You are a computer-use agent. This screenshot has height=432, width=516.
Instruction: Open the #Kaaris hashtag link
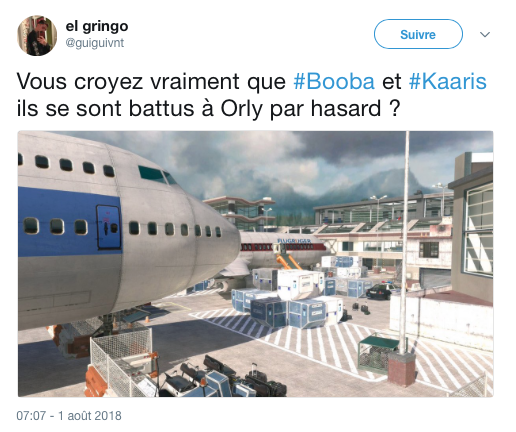448,82
